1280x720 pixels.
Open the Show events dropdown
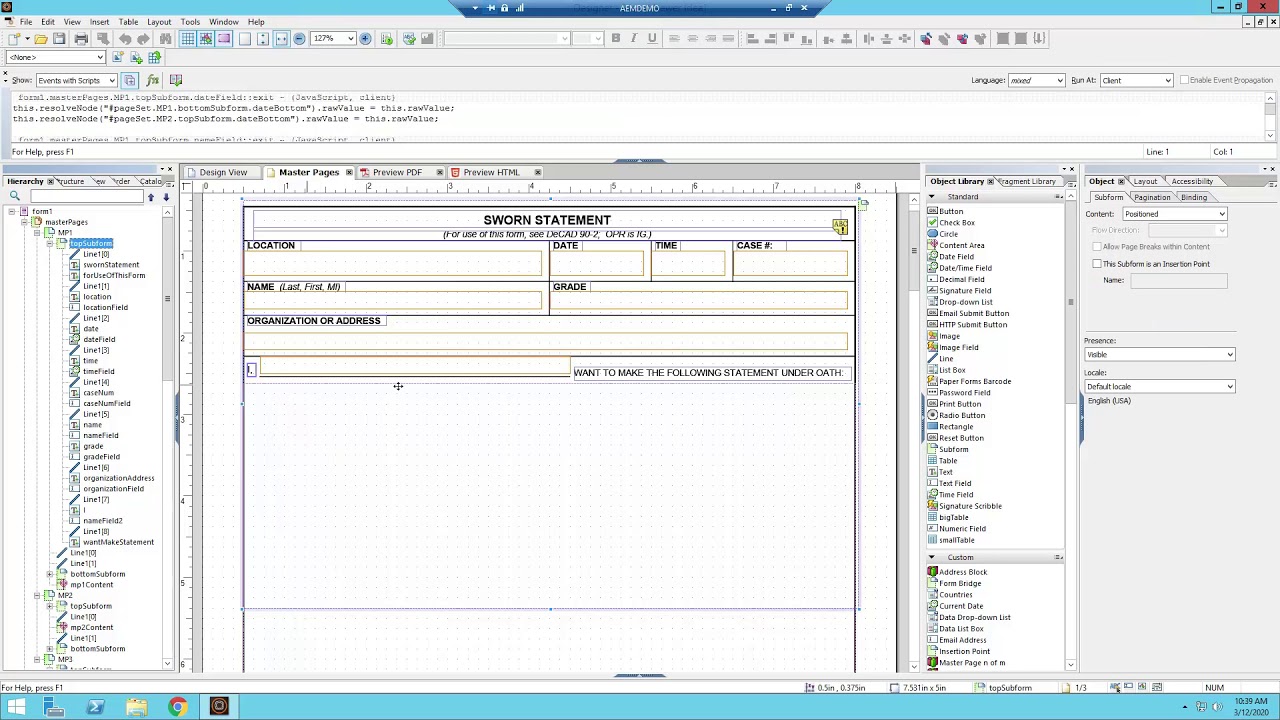(x=111, y=80)
